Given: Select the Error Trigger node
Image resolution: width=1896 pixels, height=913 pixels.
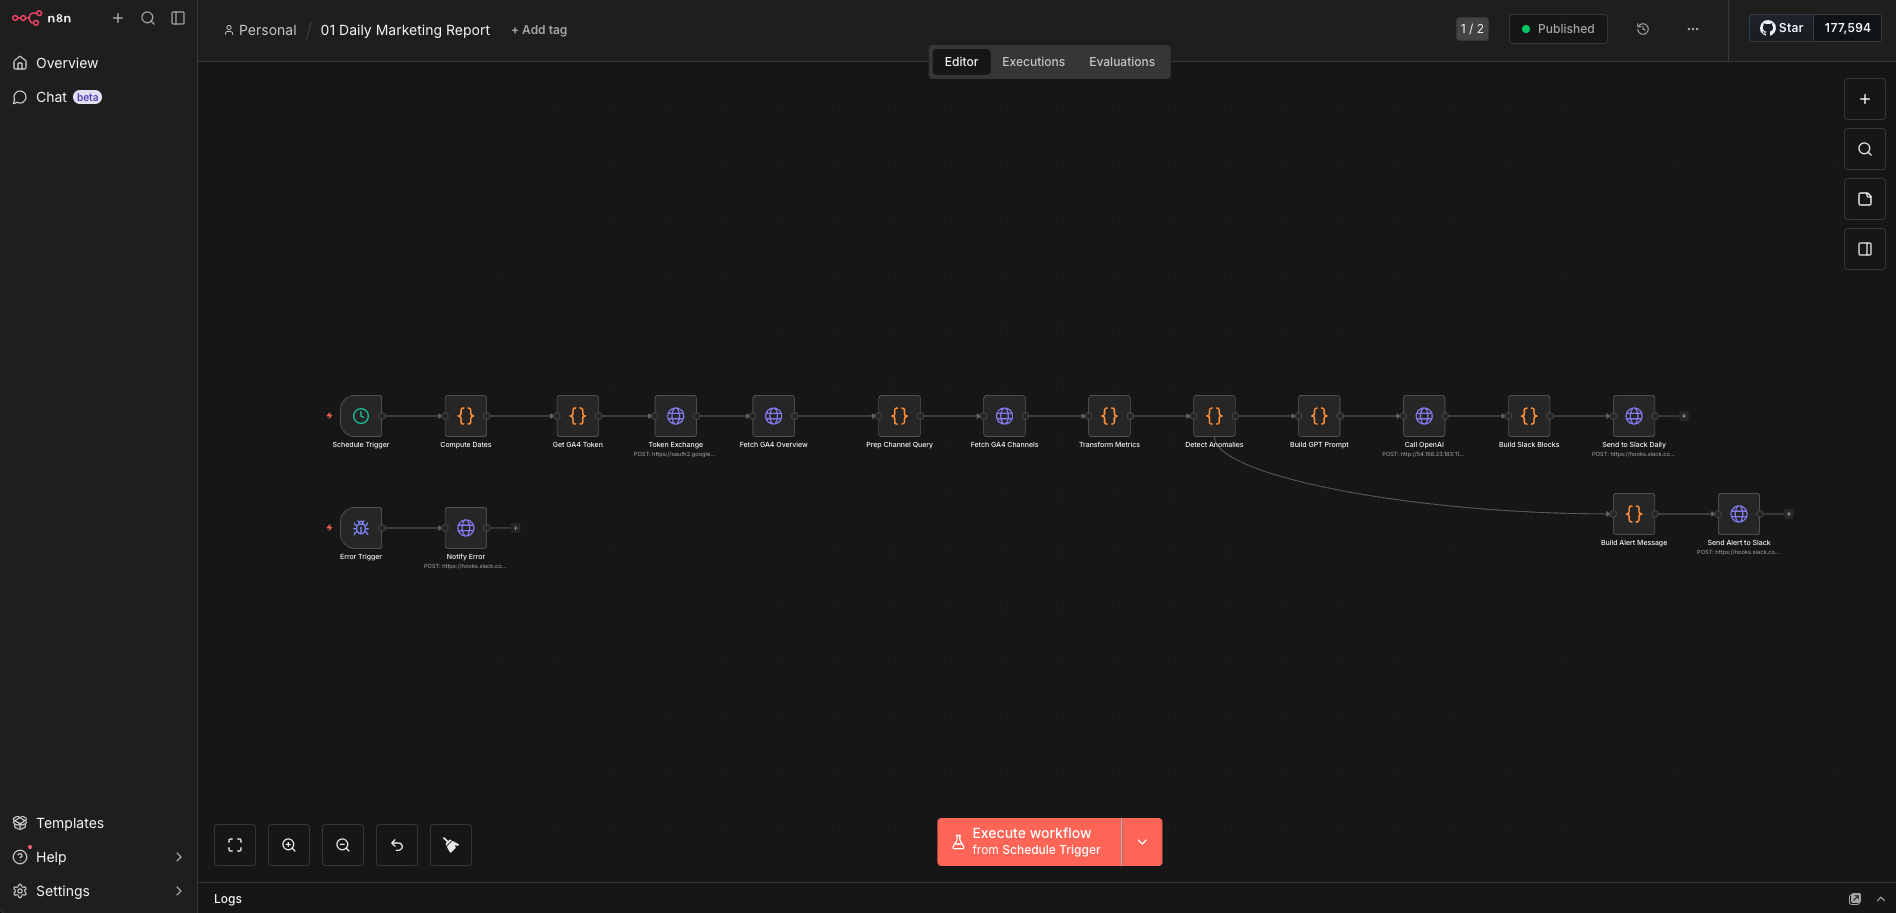Looking at the screenshot, I should 361,528.
